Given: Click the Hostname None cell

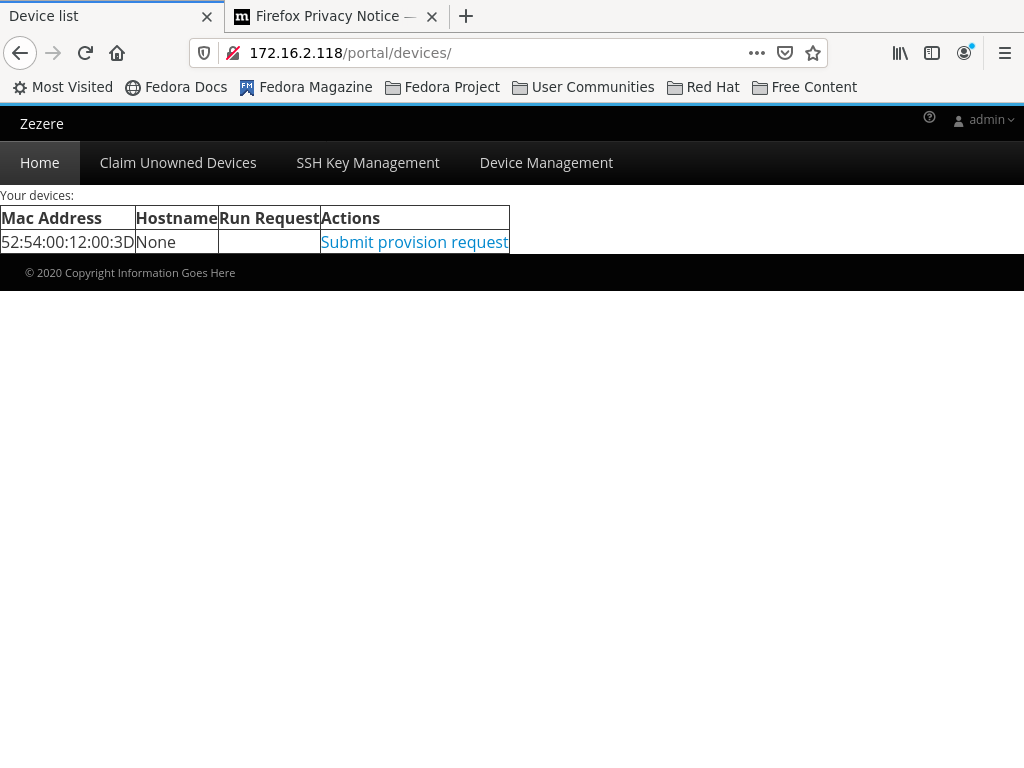Looking at the screenshot, I should coord(177,242).
